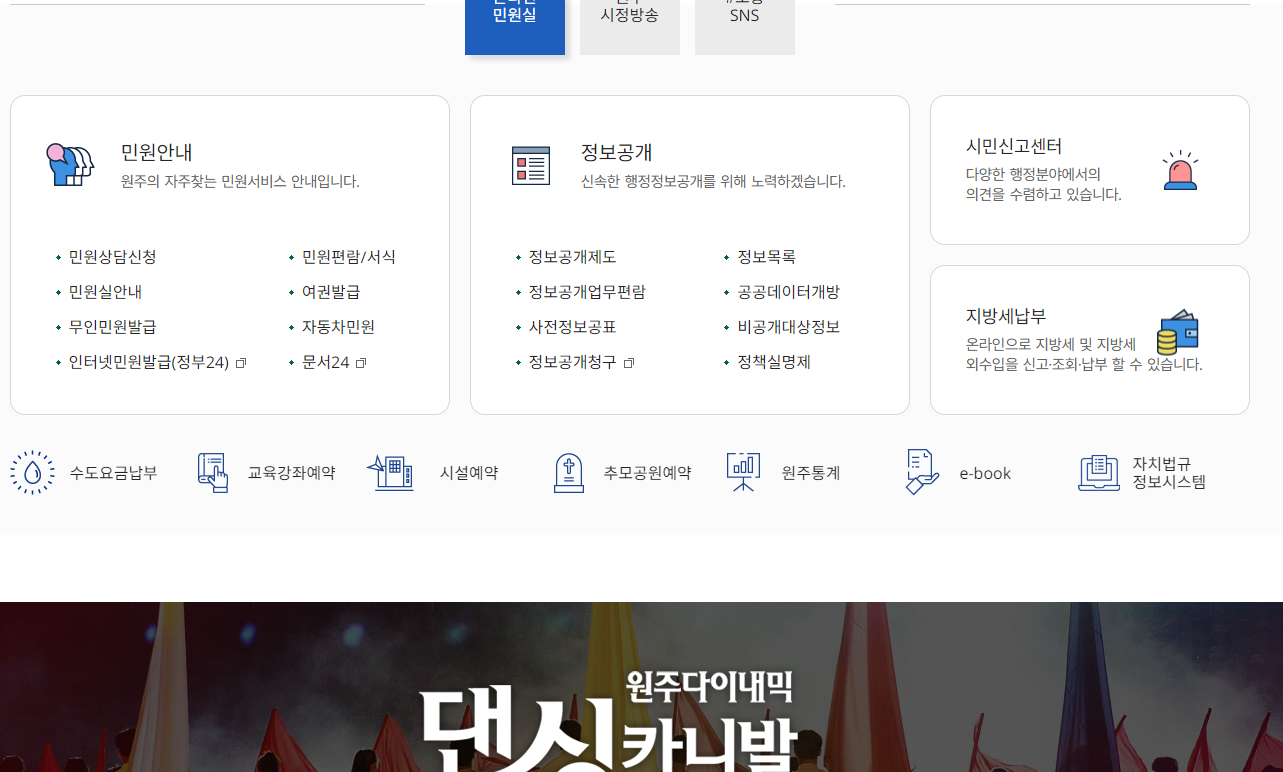Open the 시민신고센터 heading
This screenshot has width=1283, height=772.
pyautogui.click(x=1014, y=146)
